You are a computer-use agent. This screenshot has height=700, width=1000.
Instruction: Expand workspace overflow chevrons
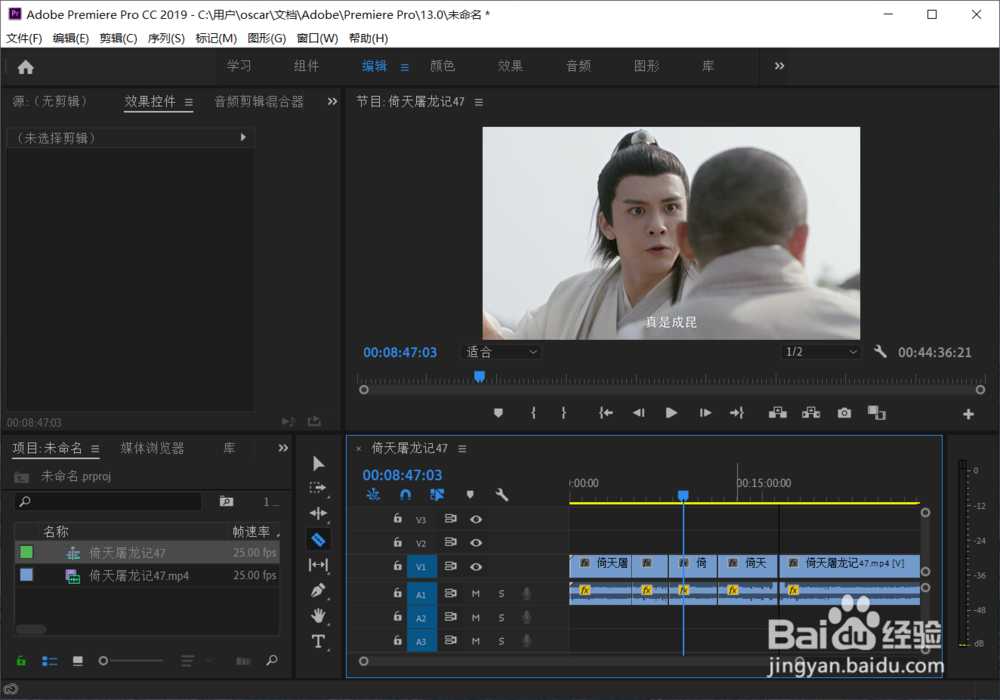click(x=779, y=66)
